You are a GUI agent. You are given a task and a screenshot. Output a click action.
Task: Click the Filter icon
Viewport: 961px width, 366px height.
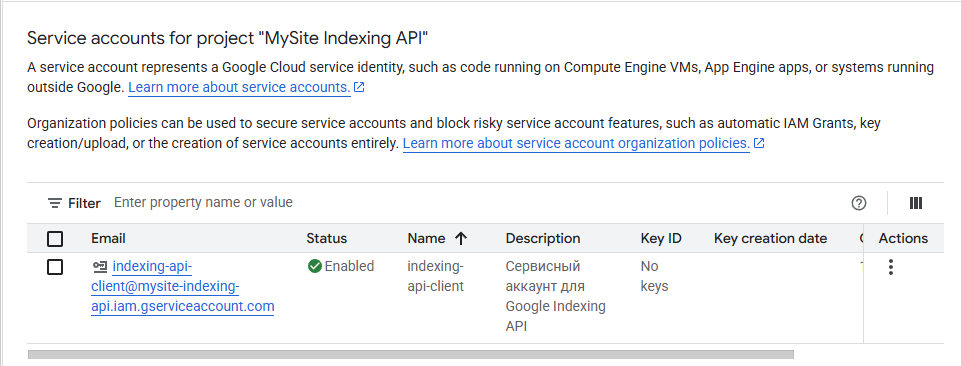55,203
